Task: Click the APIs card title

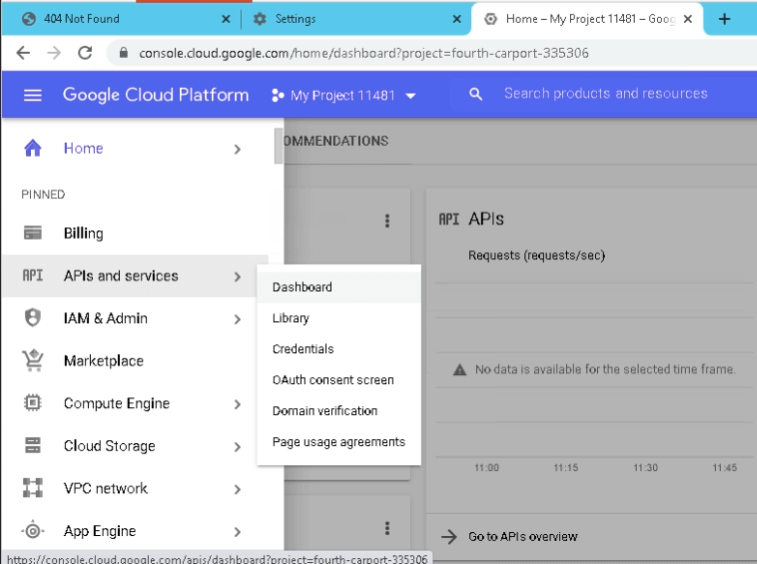Action: (x=486, y=219)
